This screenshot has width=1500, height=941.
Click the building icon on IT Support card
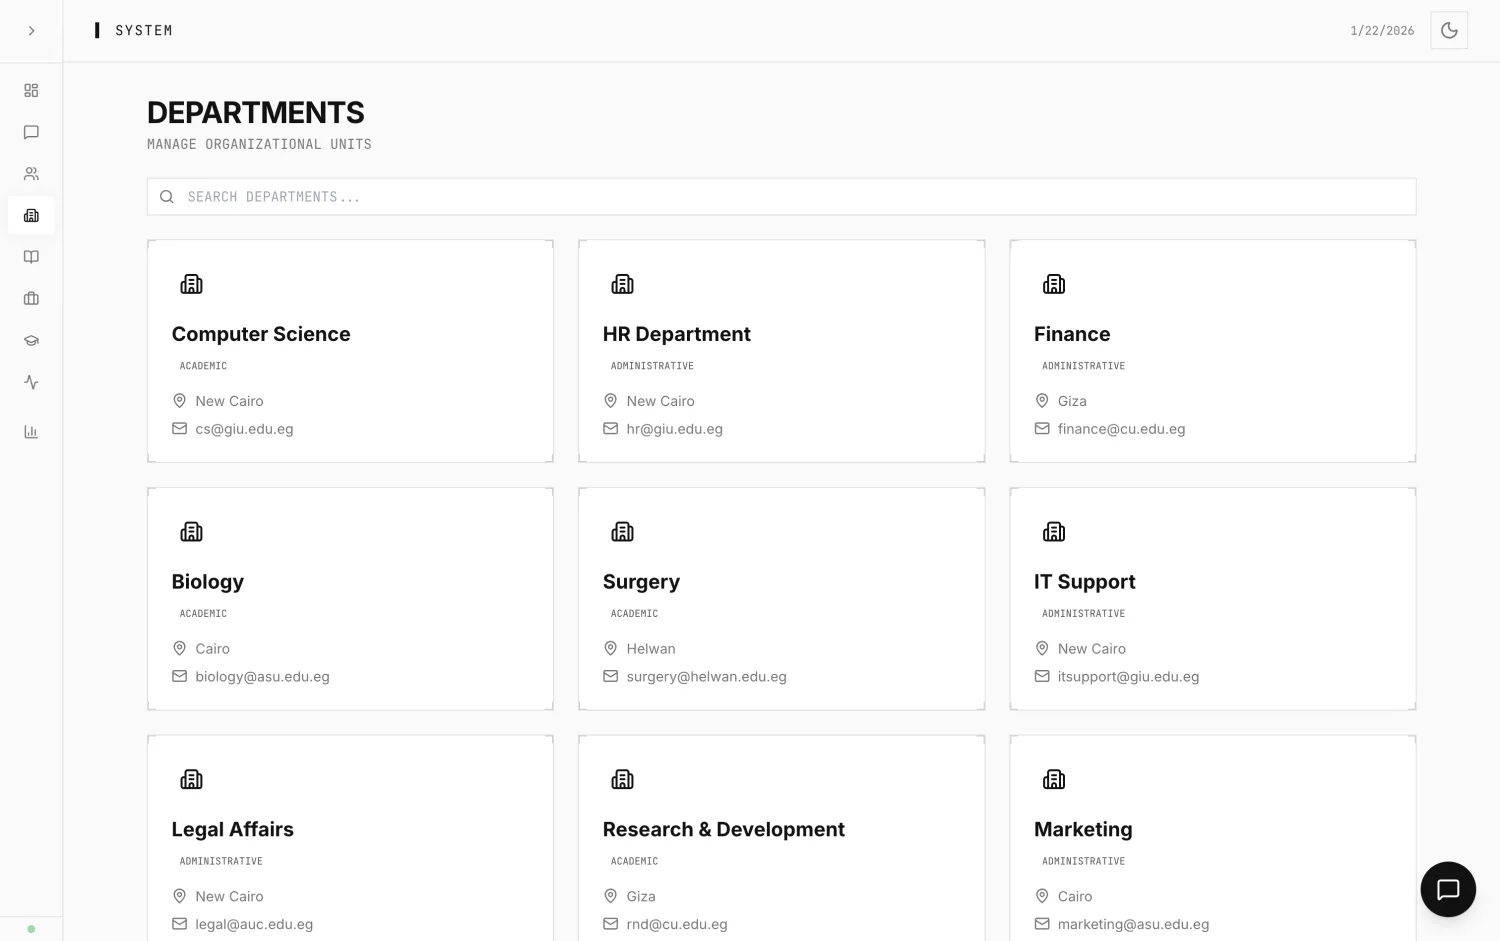pyautogui.click(x=1054, y=532)
